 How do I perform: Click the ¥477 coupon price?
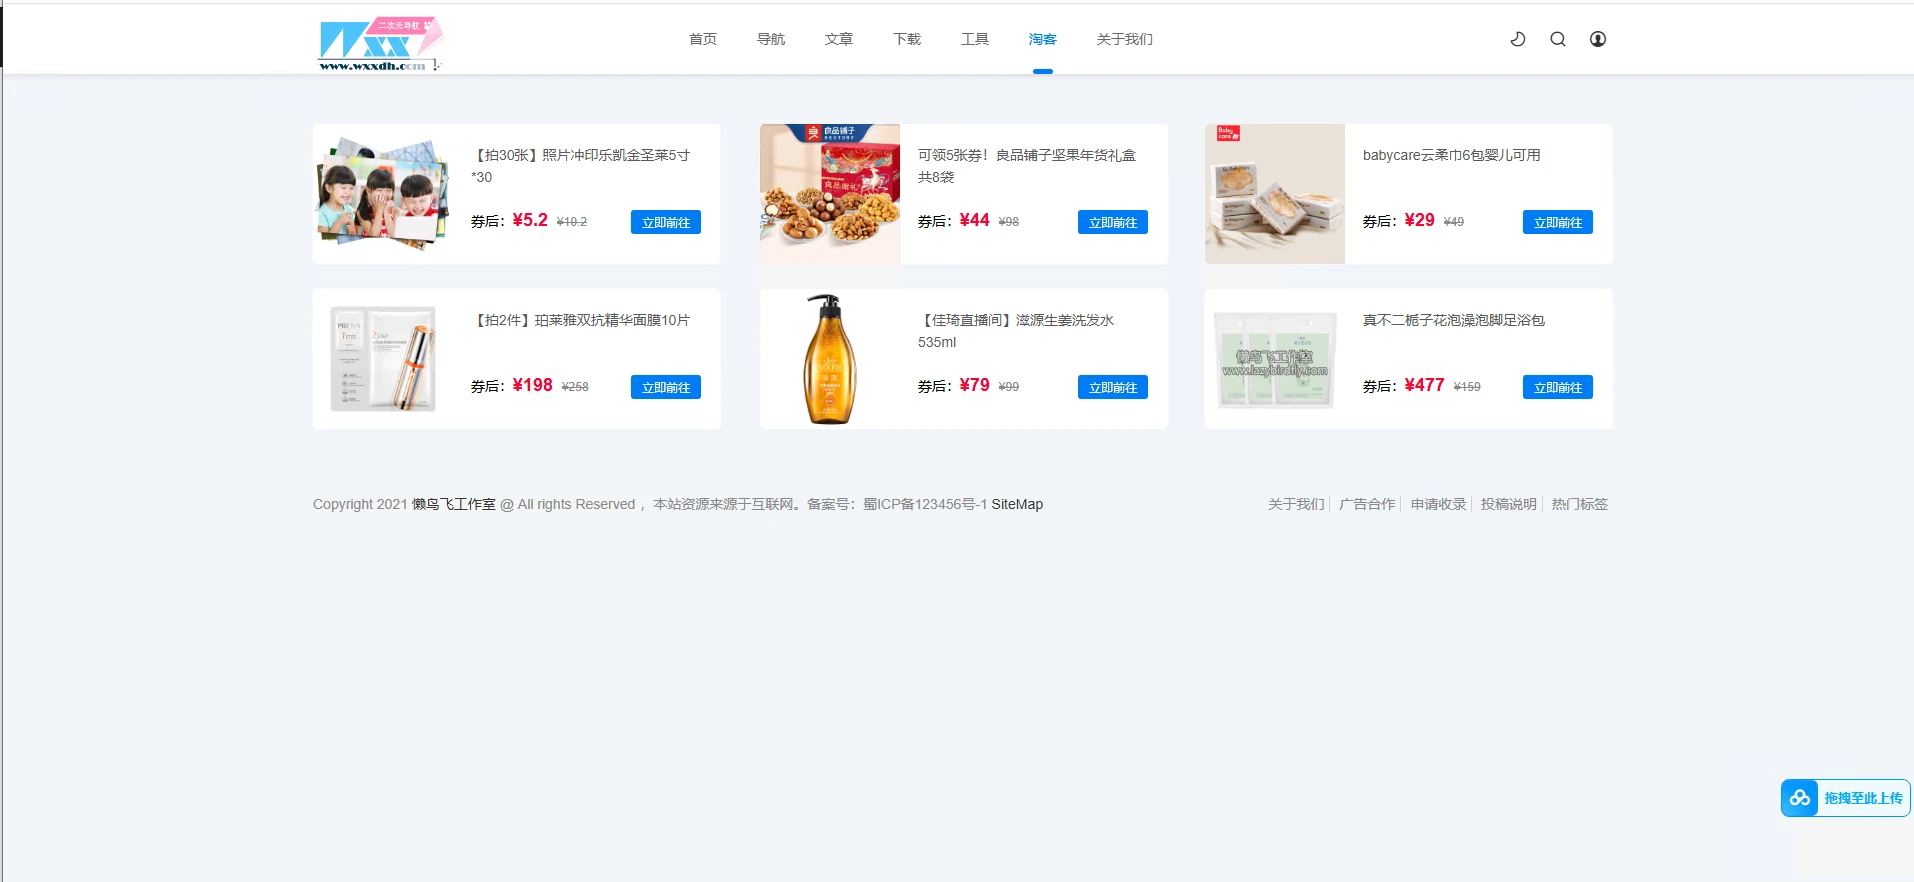1424,385
